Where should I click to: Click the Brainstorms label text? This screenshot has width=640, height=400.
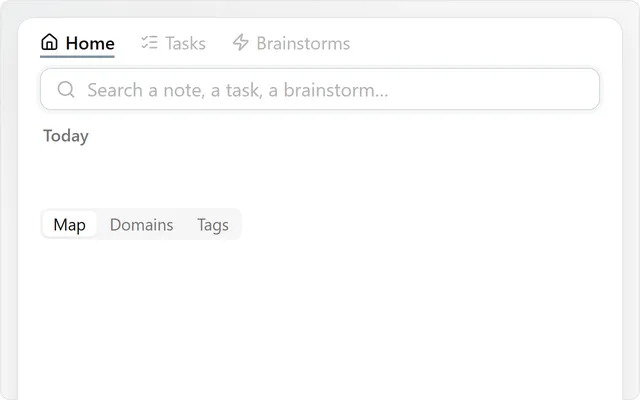point(303,43)
